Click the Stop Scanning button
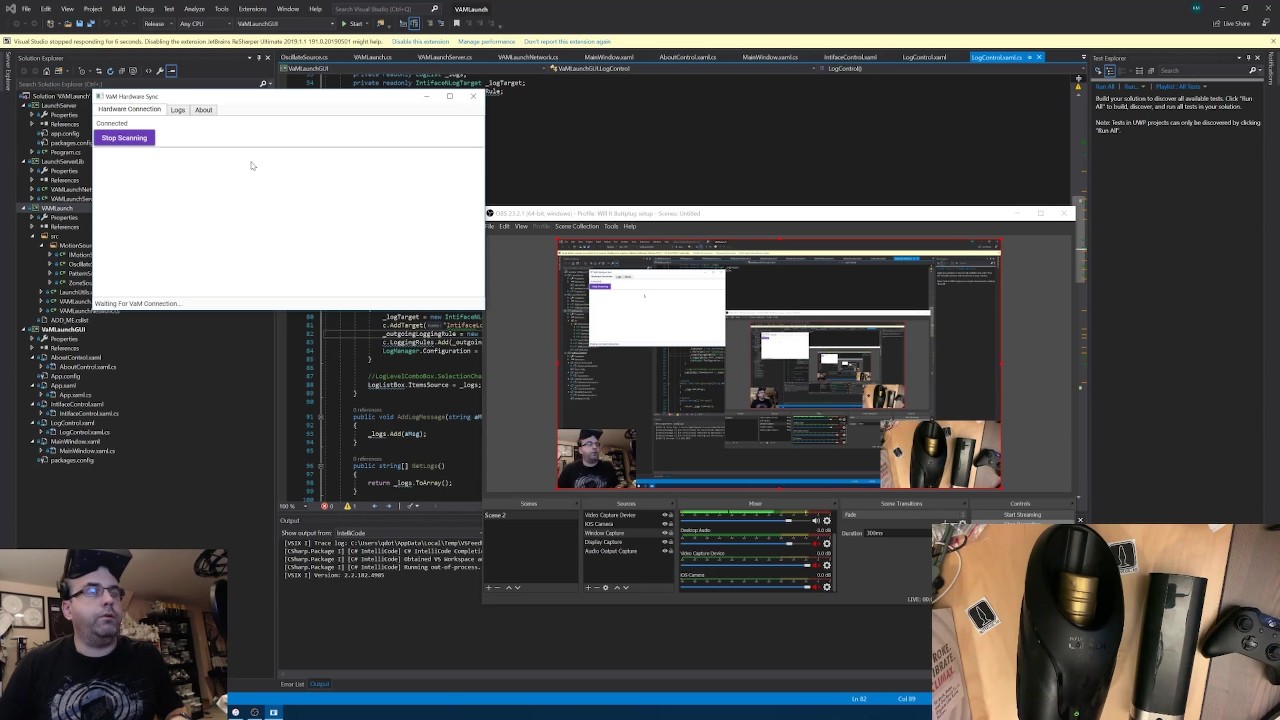 tap(124, 138)
